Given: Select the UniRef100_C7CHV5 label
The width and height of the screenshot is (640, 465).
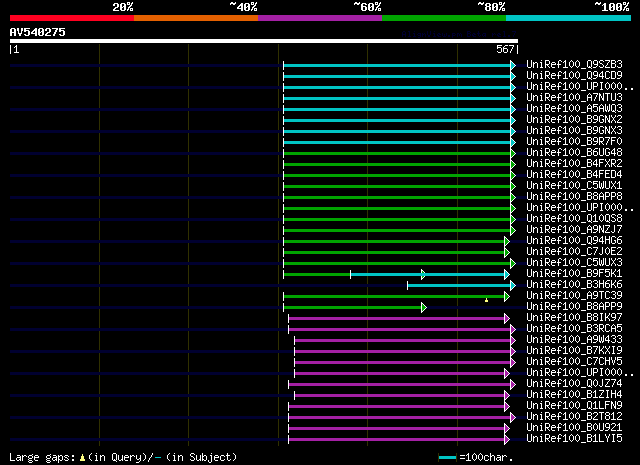Looking at the screenshot, I should coord(574,362).
